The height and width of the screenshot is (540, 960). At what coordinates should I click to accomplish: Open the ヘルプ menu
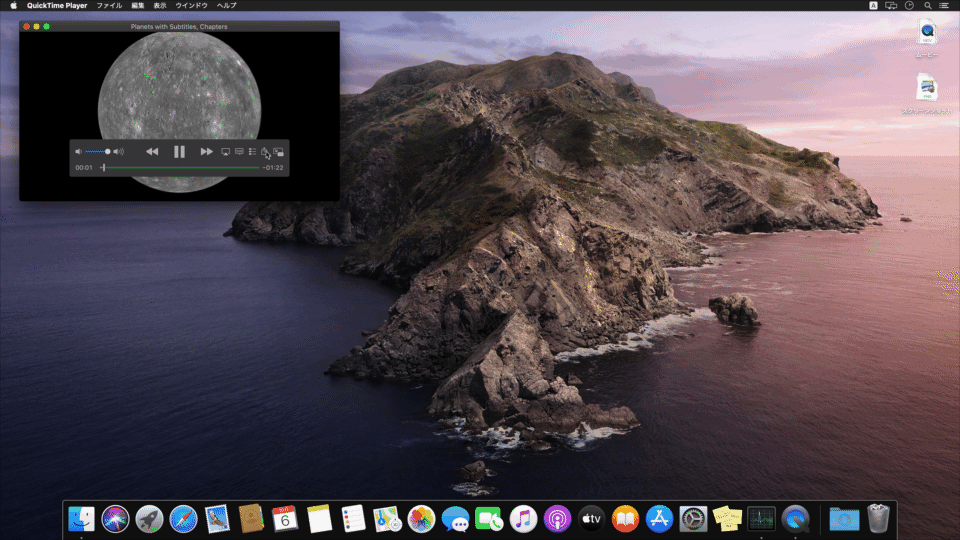point(227,6)
